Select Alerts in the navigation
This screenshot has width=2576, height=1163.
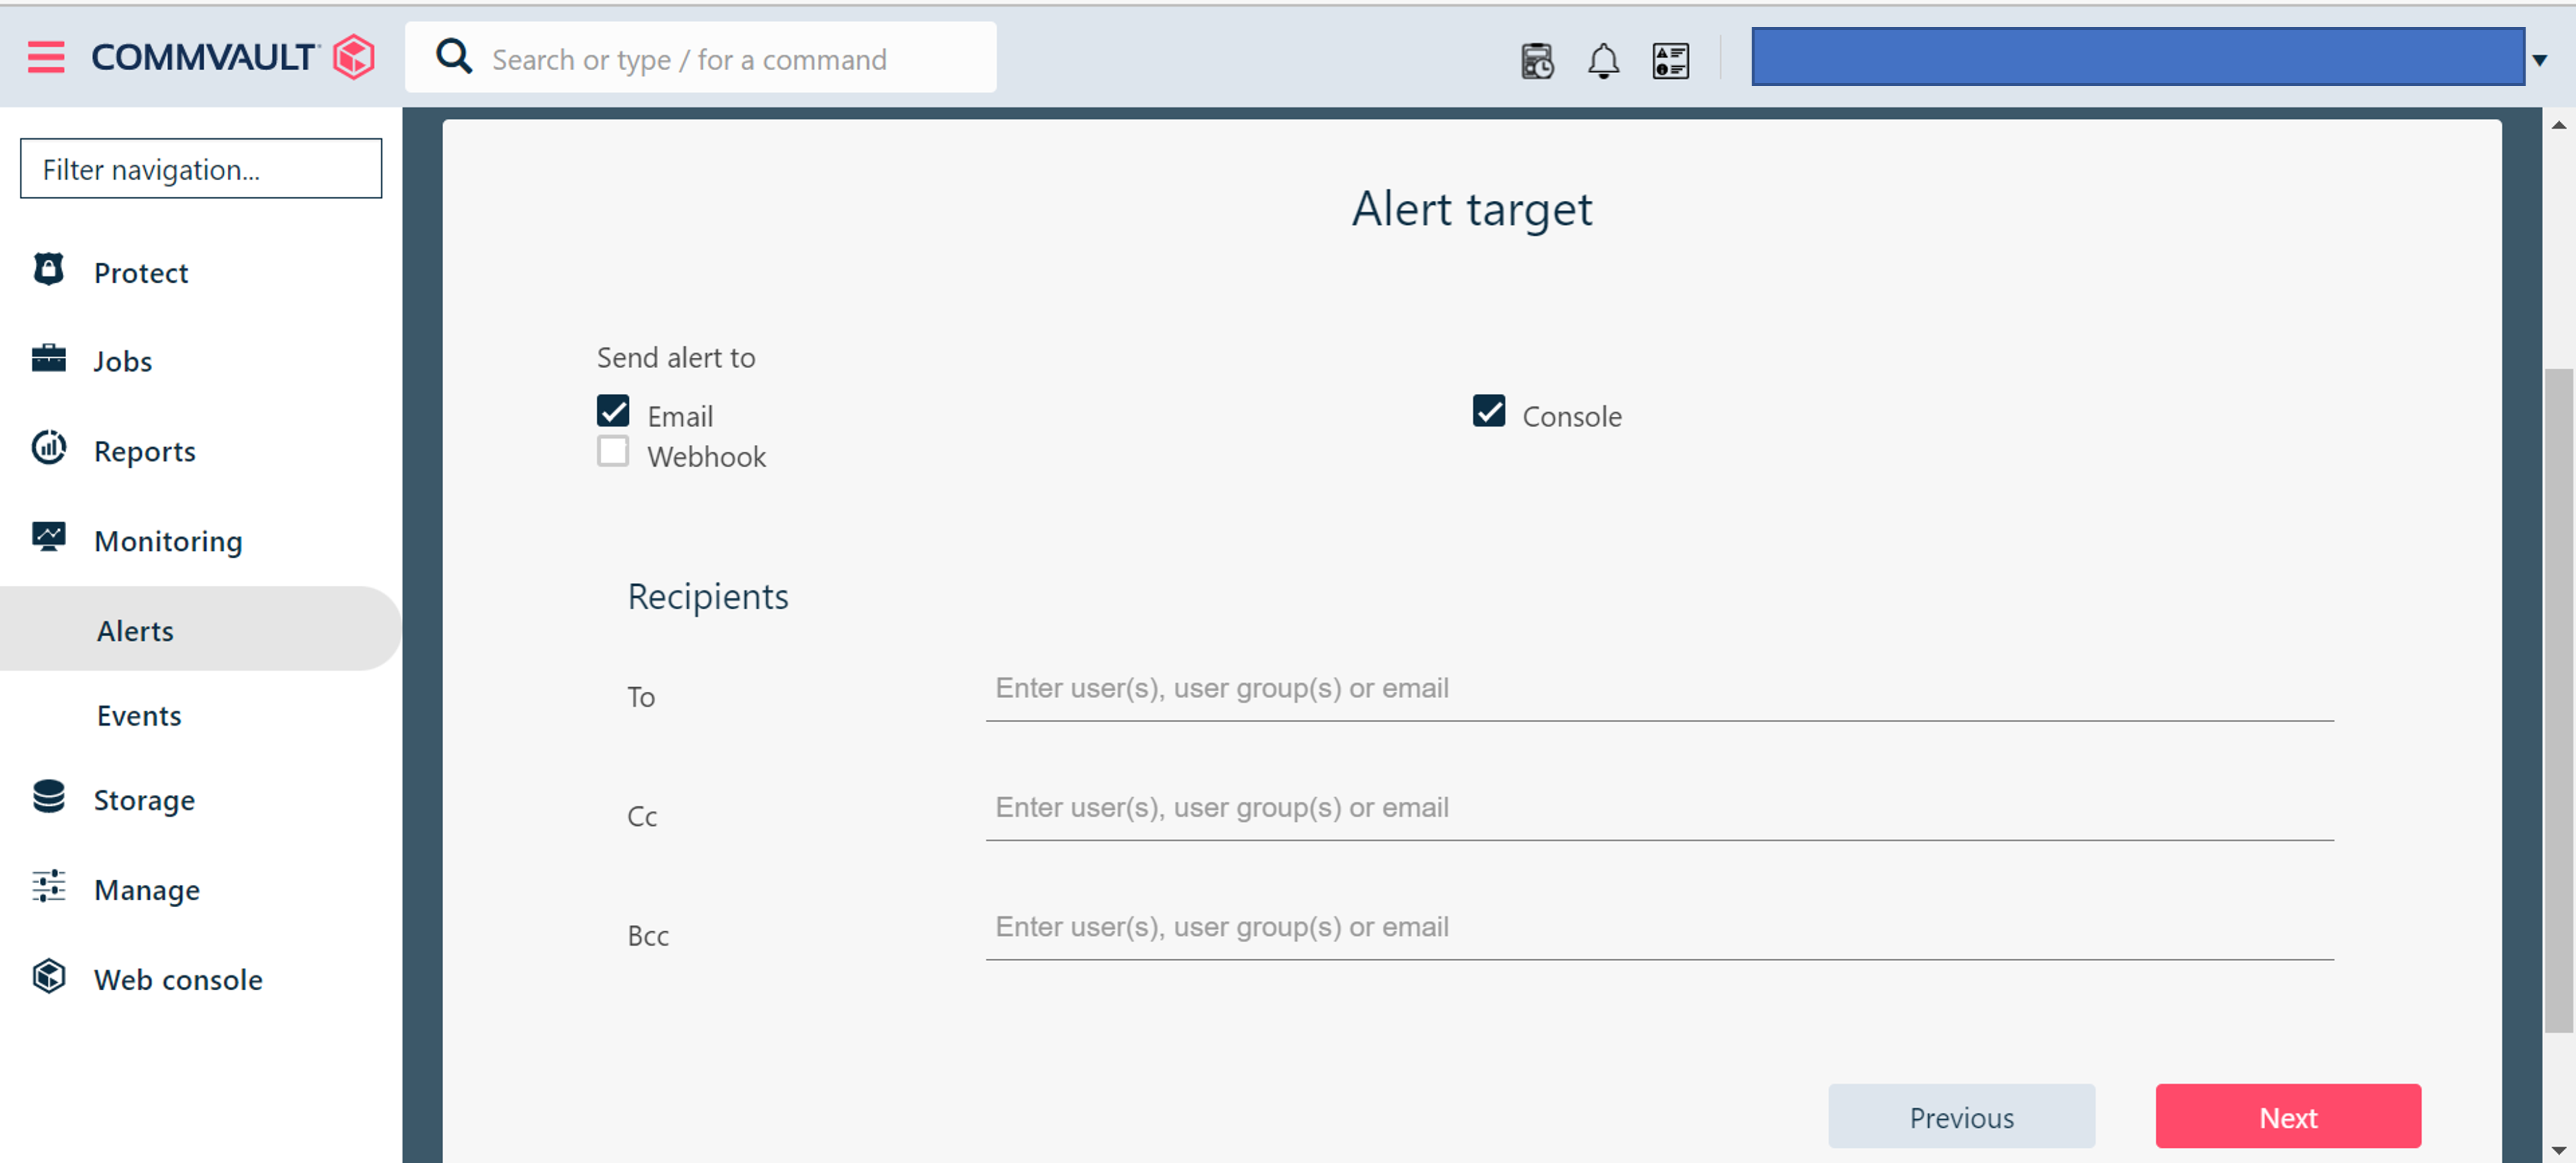point(135,631)
